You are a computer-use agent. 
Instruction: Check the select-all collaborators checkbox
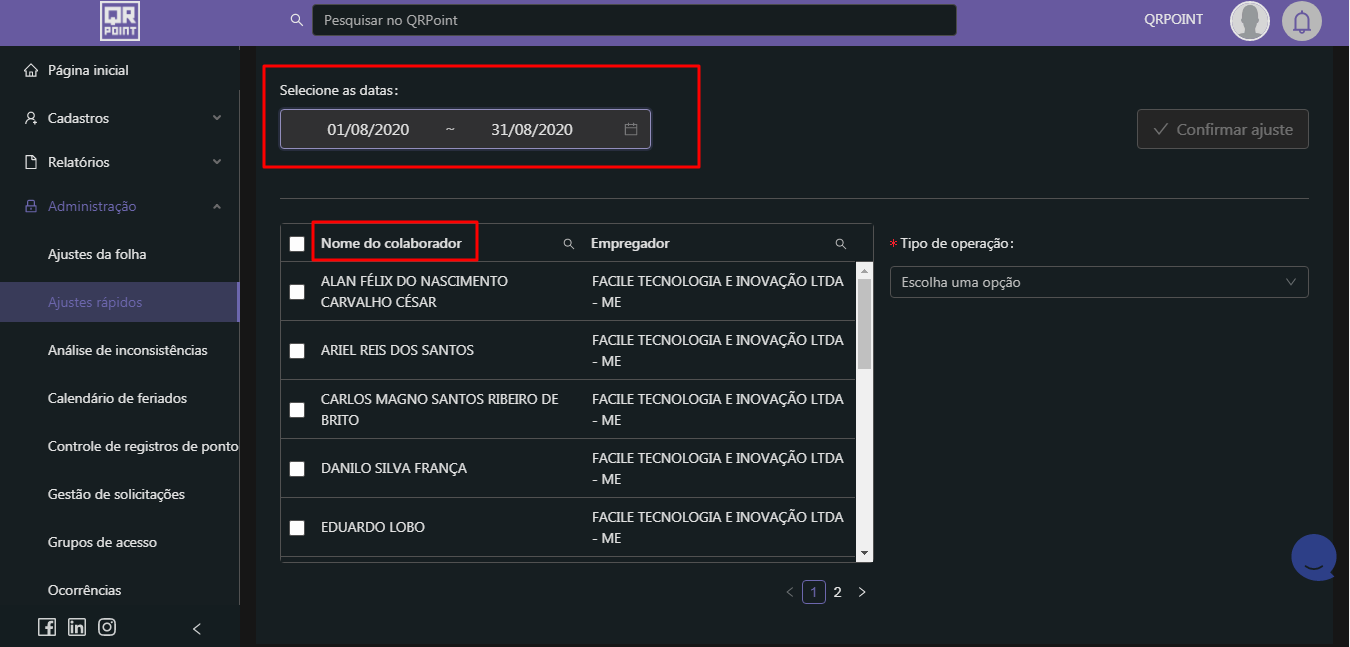(297, 244)
